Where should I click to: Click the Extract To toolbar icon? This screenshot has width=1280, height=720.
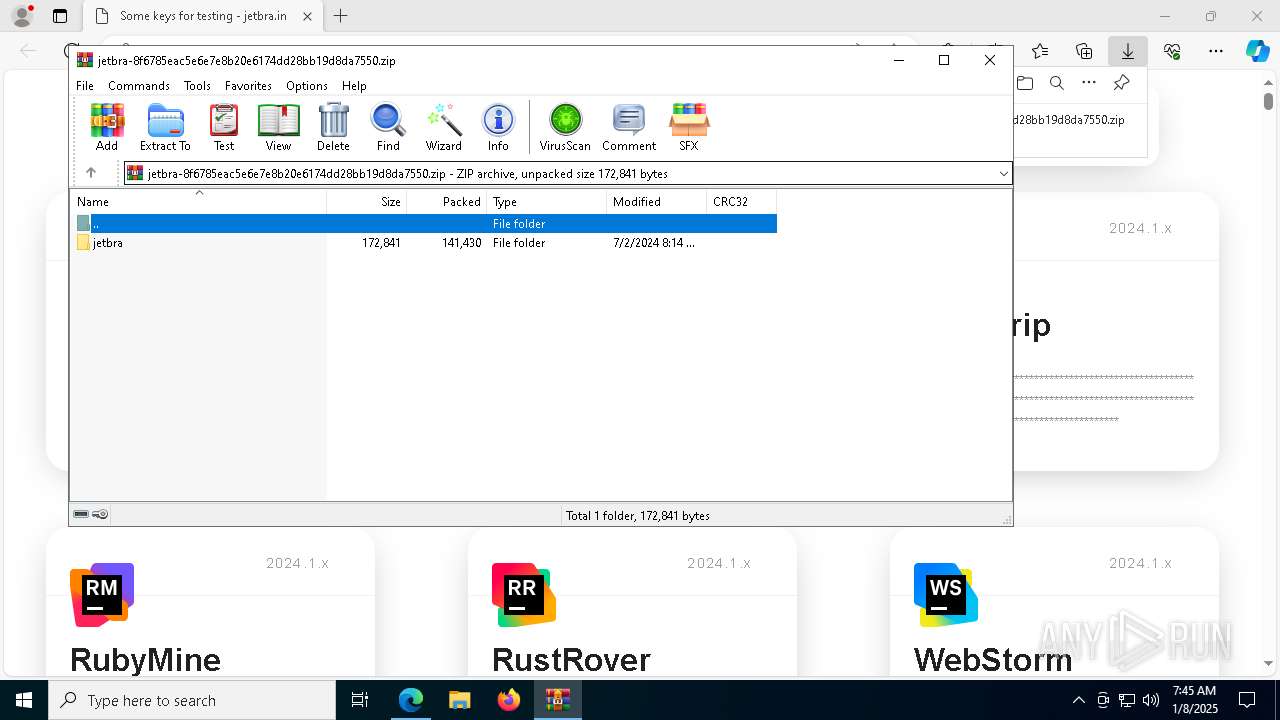click(165, 127)
